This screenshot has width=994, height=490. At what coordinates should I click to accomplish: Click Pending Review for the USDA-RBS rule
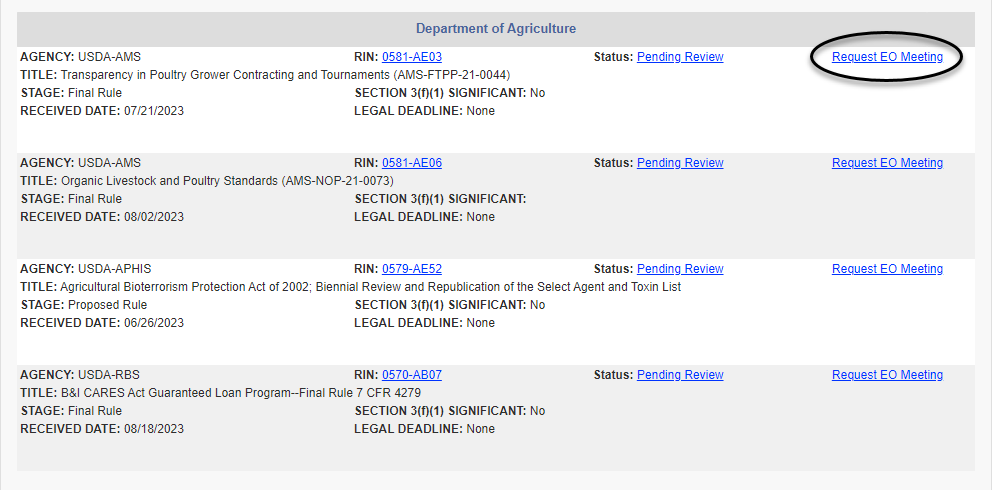[x=680, y=375]
